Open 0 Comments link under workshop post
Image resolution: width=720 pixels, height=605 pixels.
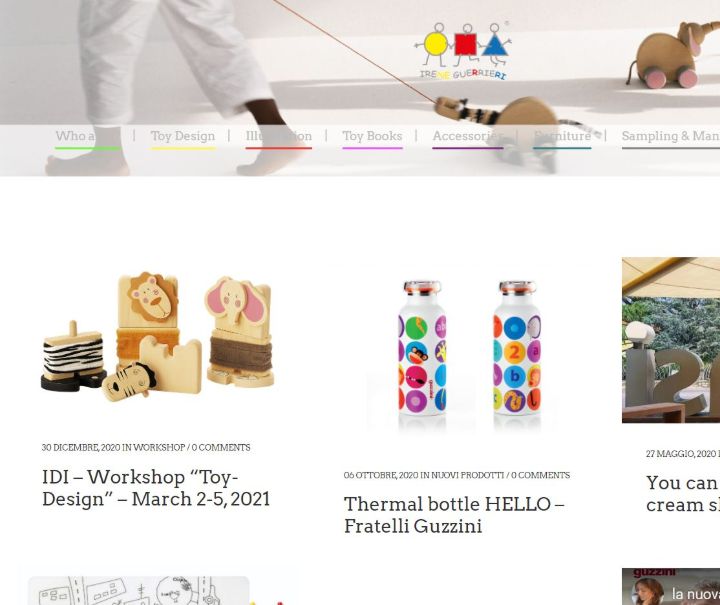click(x=221, y=448)
